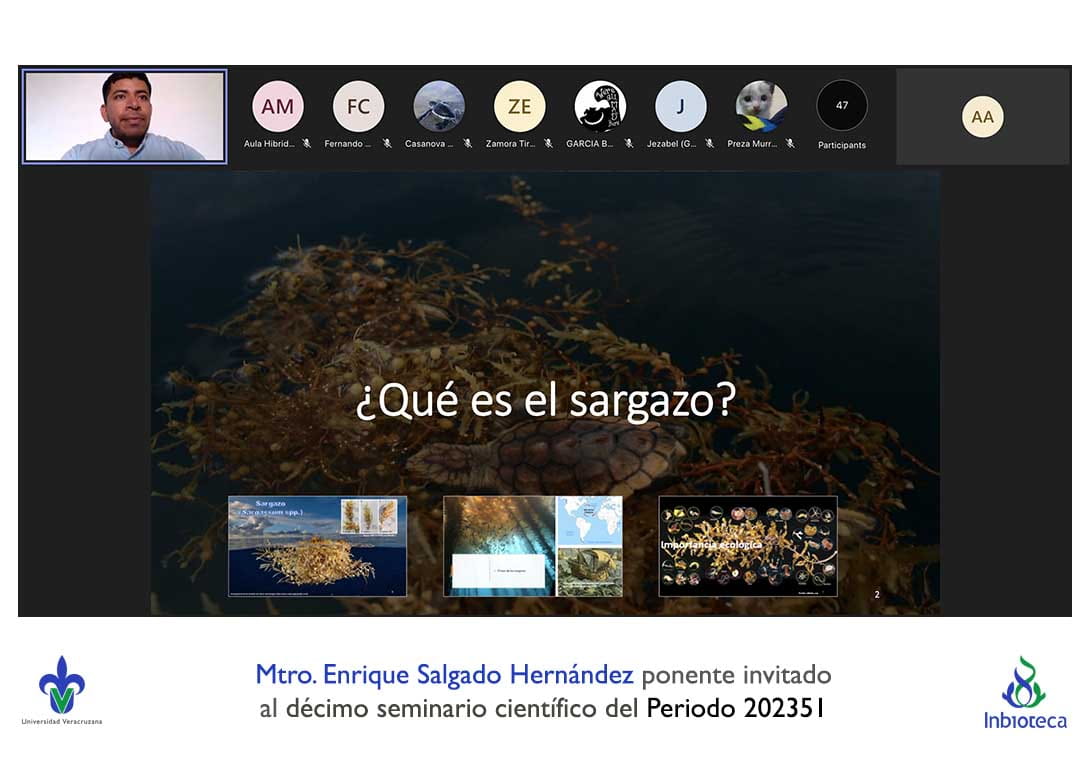Image resolution: width=1090 pixels, height=760 pixels.
Task: Open the 47 Participants list
Action: (841, 115)
